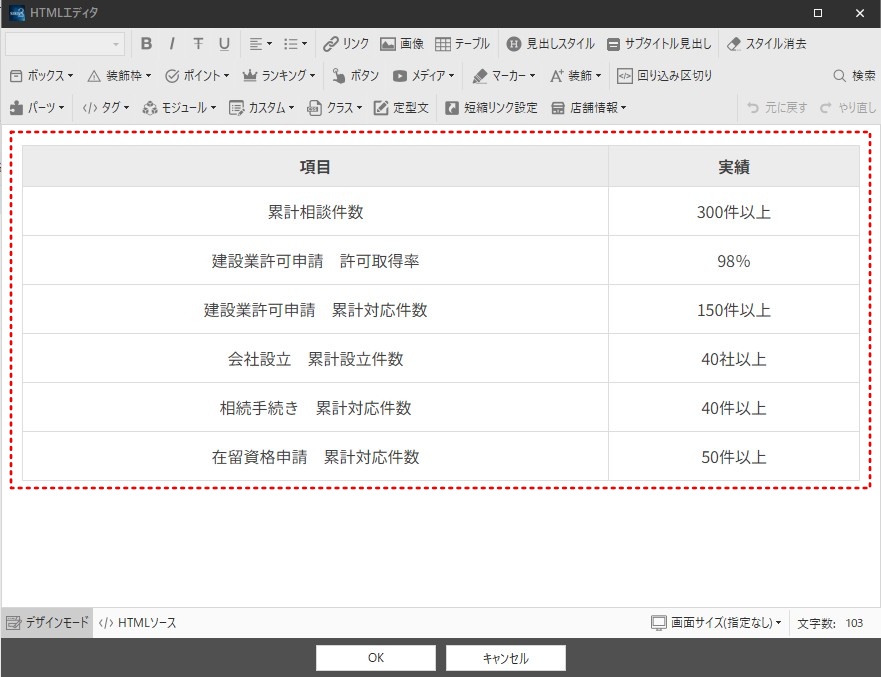Open the 装飾 text decoration dropdown
Screen dimensions: 881x677
(575, 75)
